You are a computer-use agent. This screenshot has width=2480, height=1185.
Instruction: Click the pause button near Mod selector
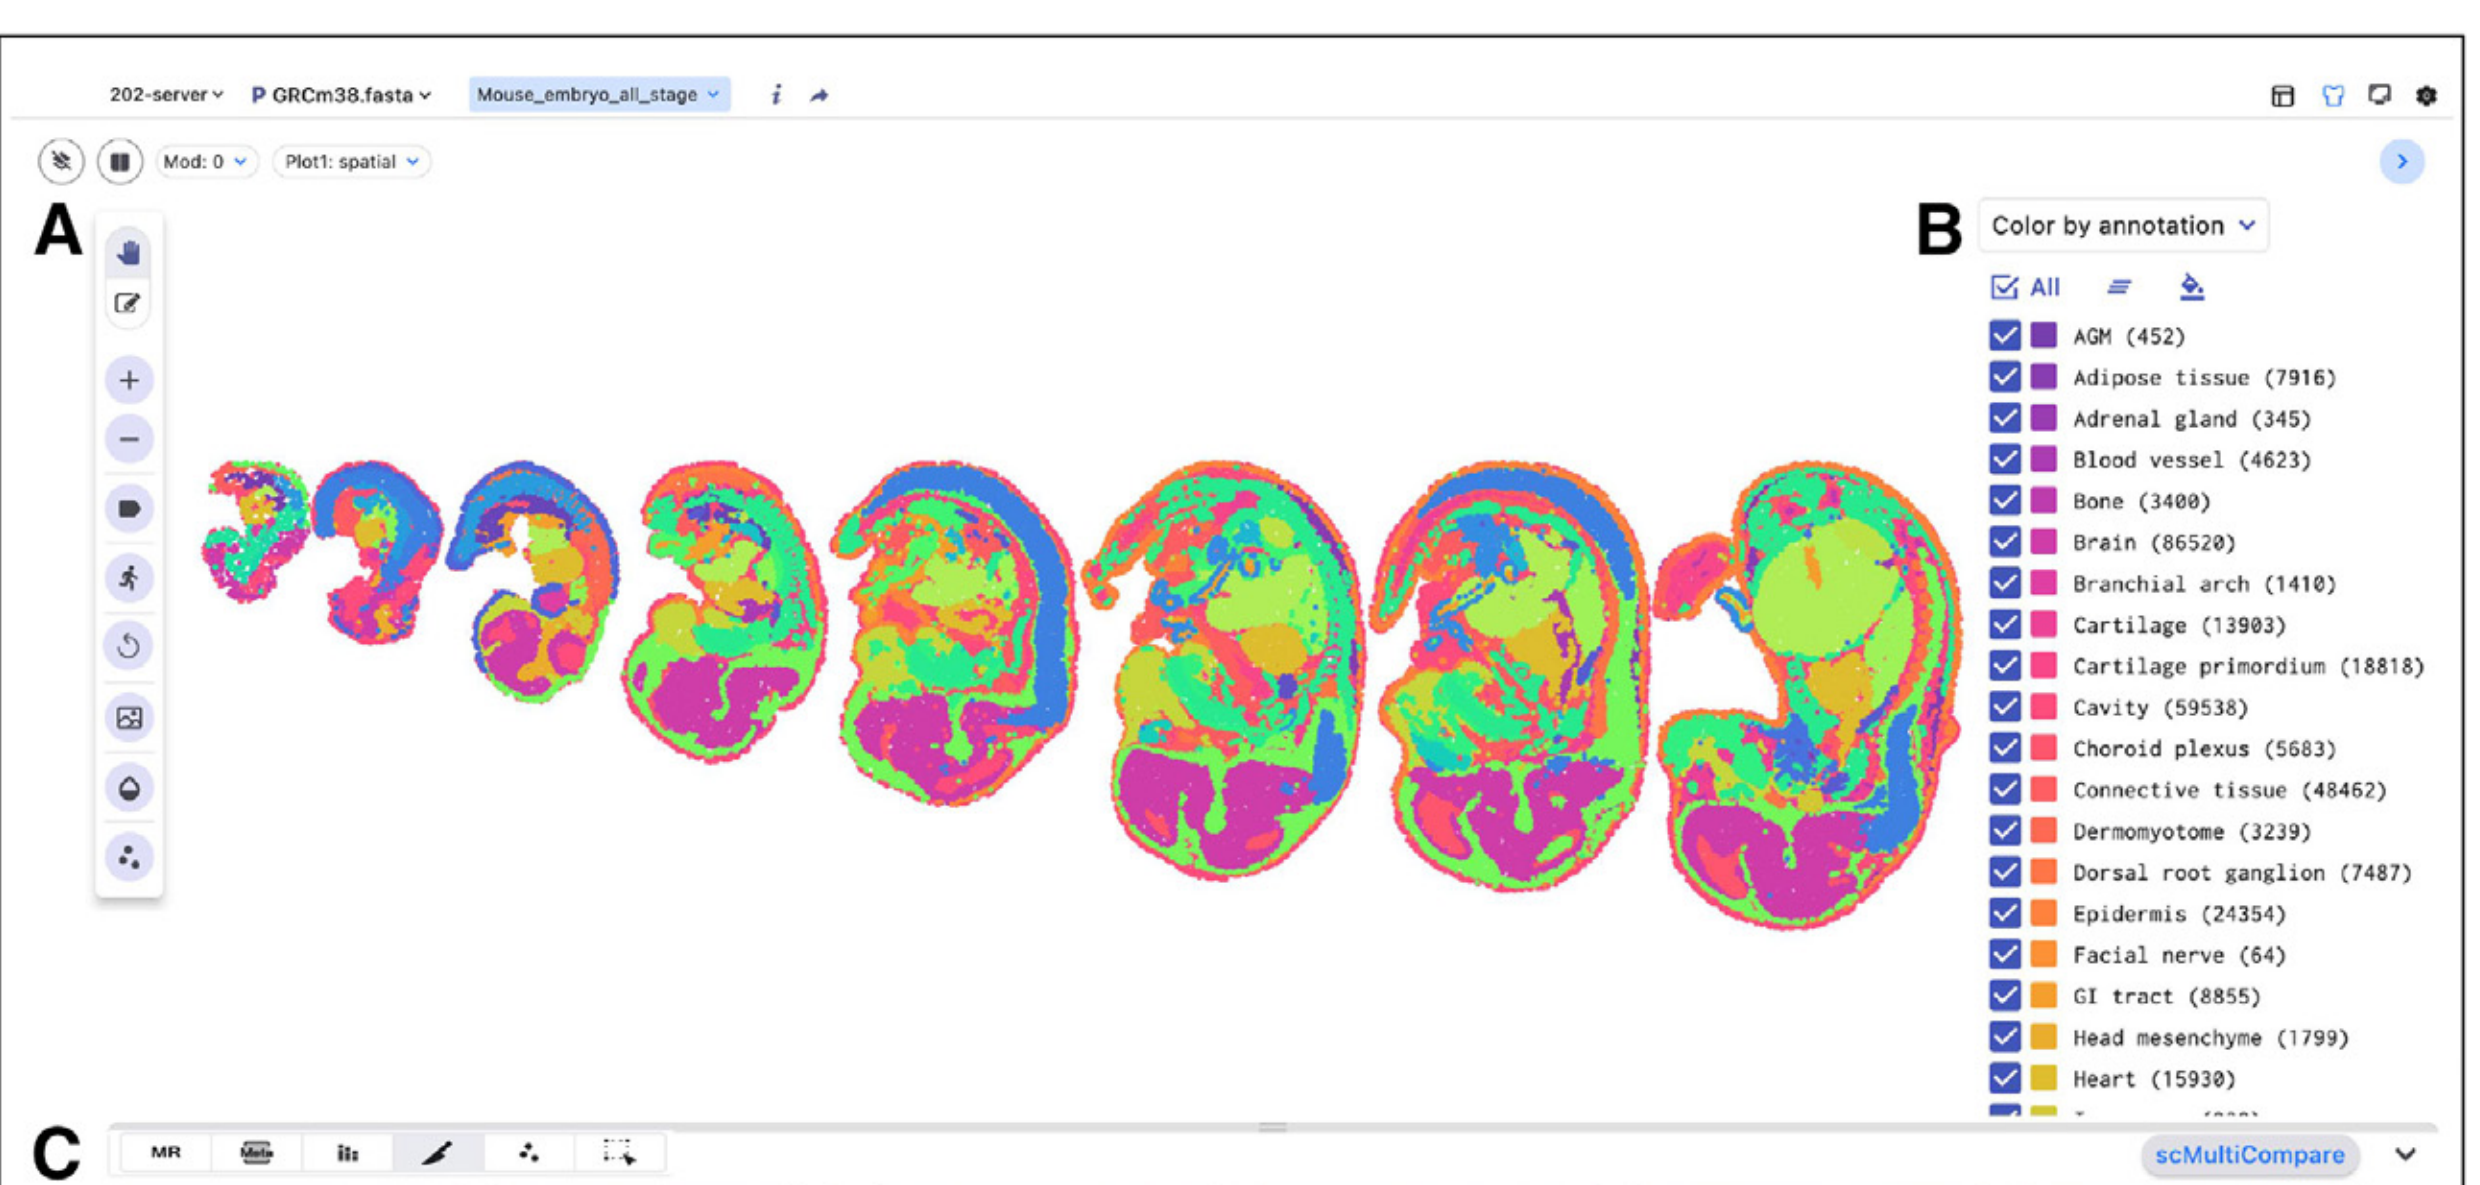(120, 162)
